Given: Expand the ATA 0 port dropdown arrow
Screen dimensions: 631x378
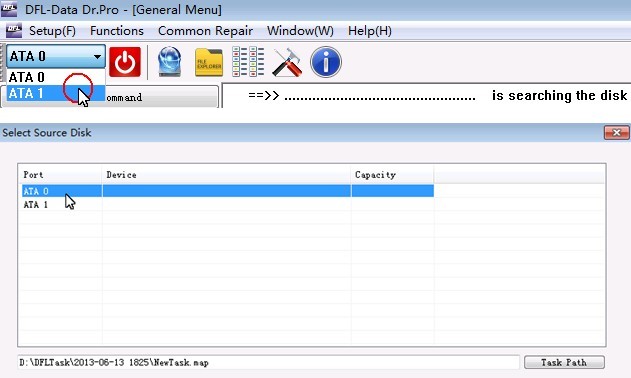Looking at the screenshot, I should pyautogui.click(x=97, y=56).
